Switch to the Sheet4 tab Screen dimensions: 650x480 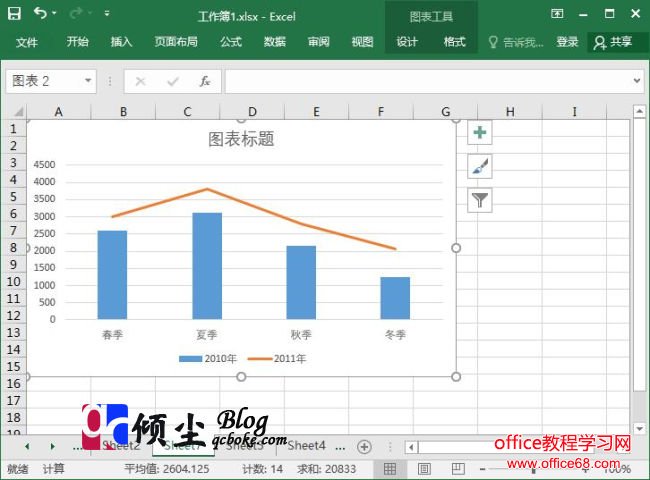pyautogui.click(x=306, y=446)
